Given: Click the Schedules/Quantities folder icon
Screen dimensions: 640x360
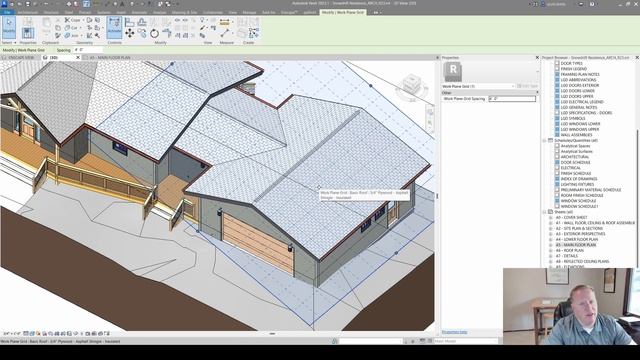Looking at the screenshot, I should click(x=550, y=140).
